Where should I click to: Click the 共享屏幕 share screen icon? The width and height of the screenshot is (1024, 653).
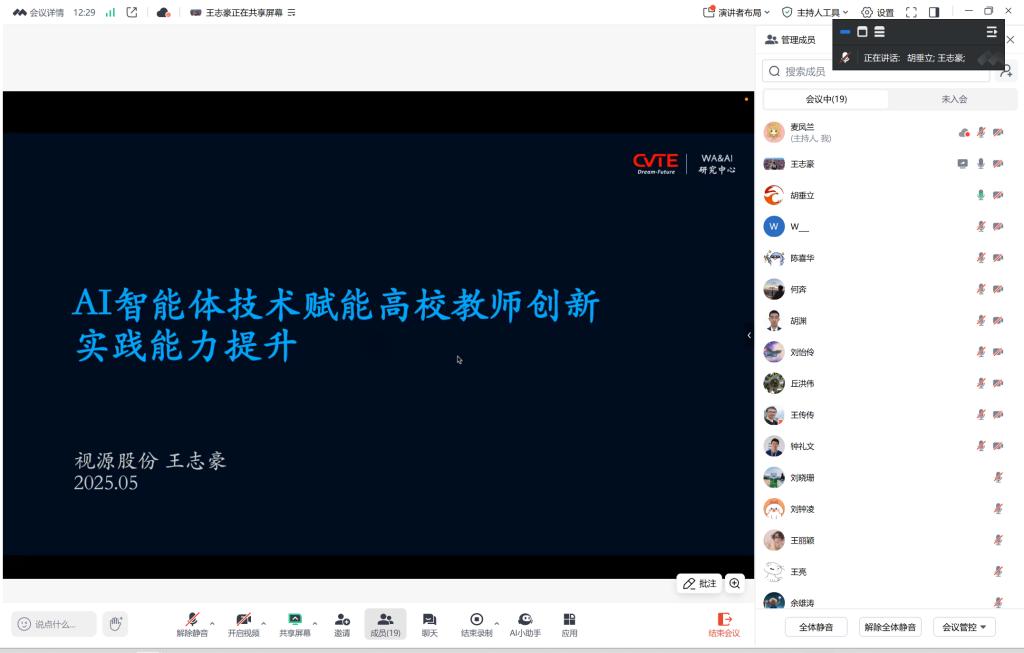(x=295, y=620)
